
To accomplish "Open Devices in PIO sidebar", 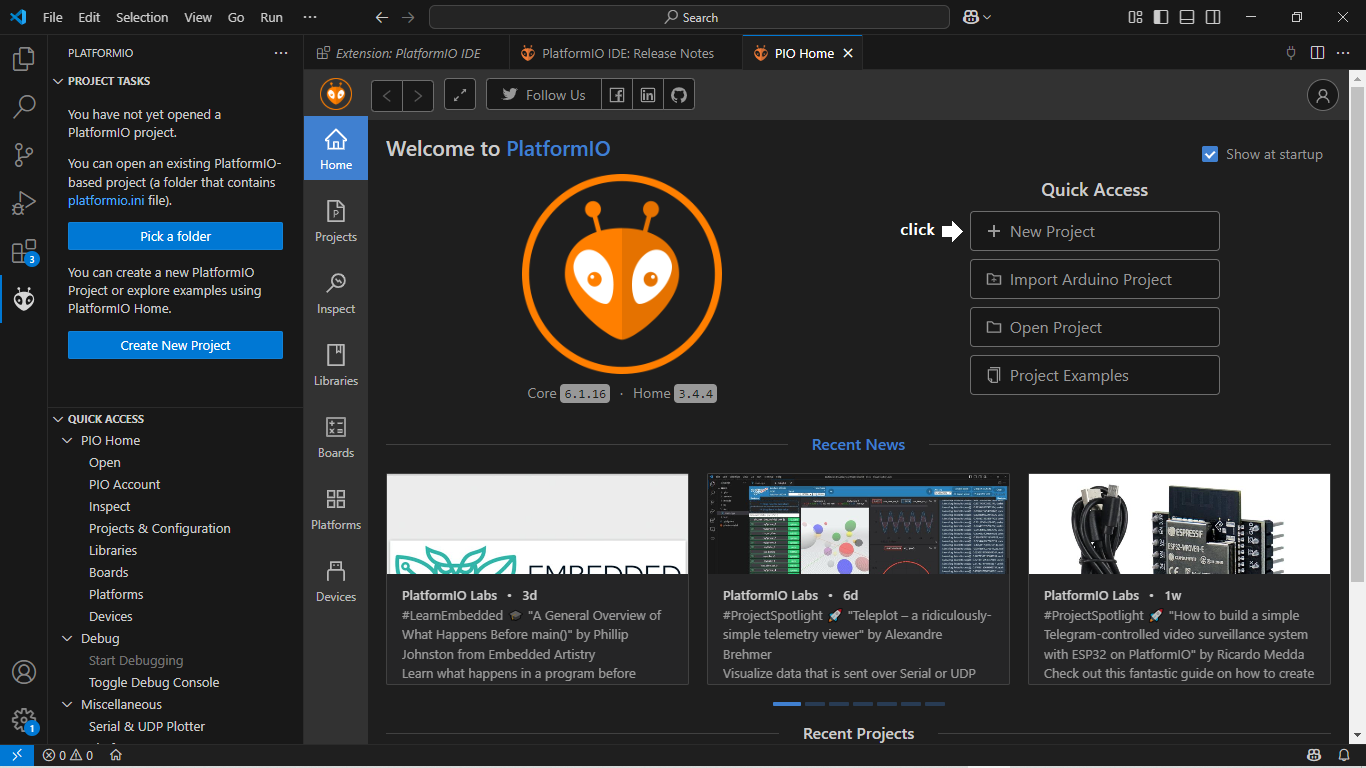I will [336, 581].
